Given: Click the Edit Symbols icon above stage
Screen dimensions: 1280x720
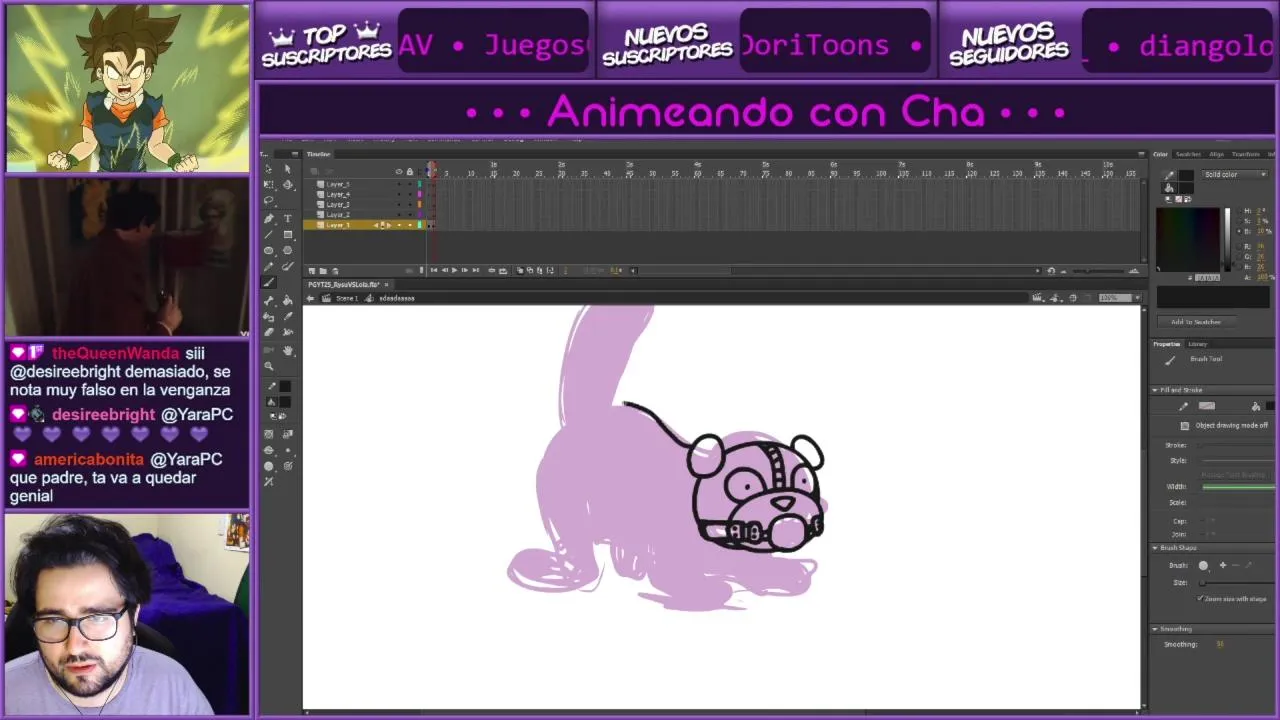Looking at the screenshot, I should pos(1053,298).
